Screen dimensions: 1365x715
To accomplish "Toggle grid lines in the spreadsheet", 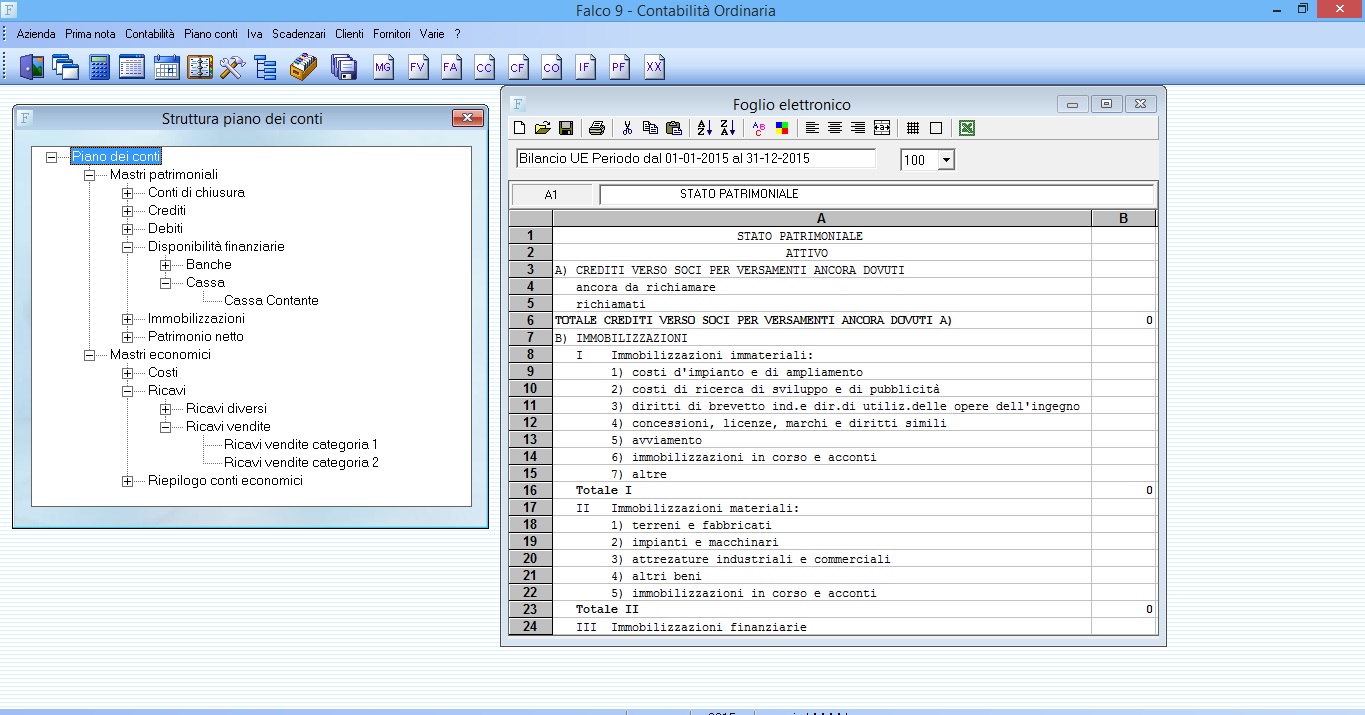I will tap(913, 128).
